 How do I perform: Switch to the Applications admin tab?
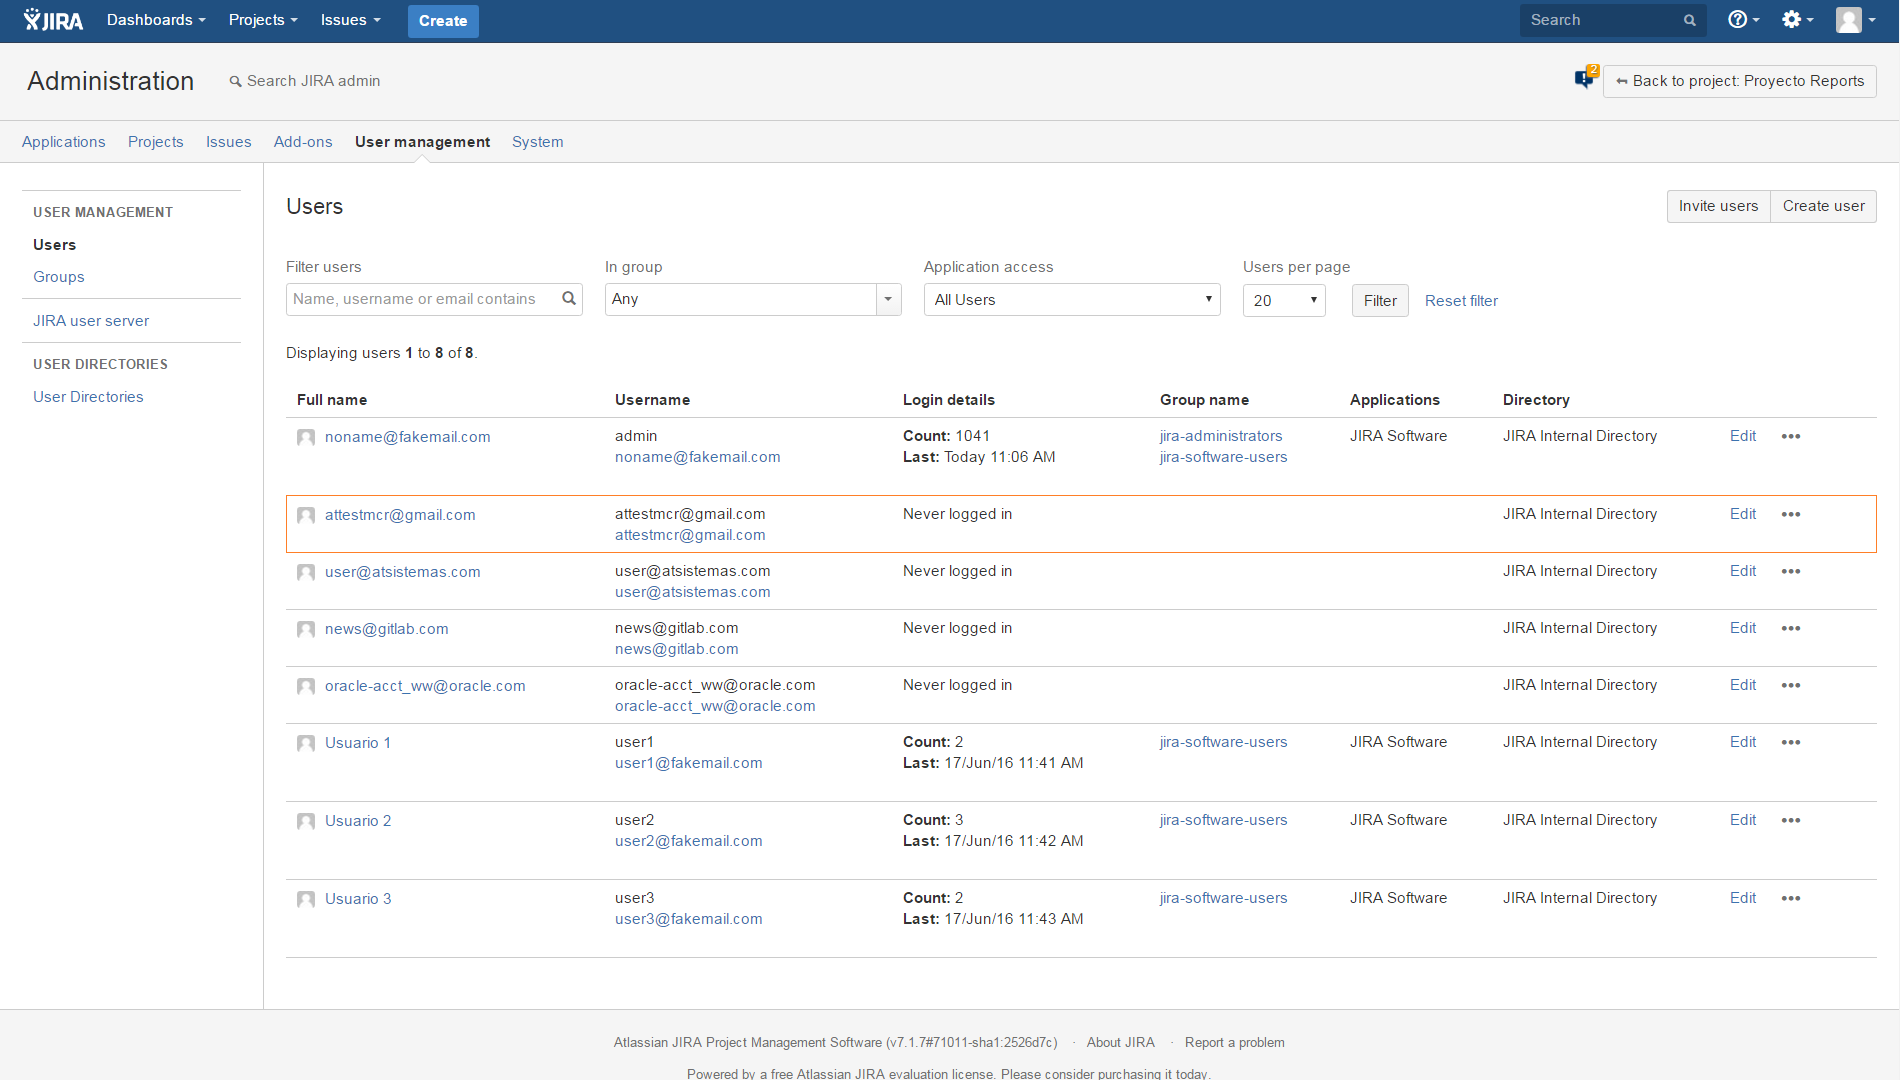(63, 142)
